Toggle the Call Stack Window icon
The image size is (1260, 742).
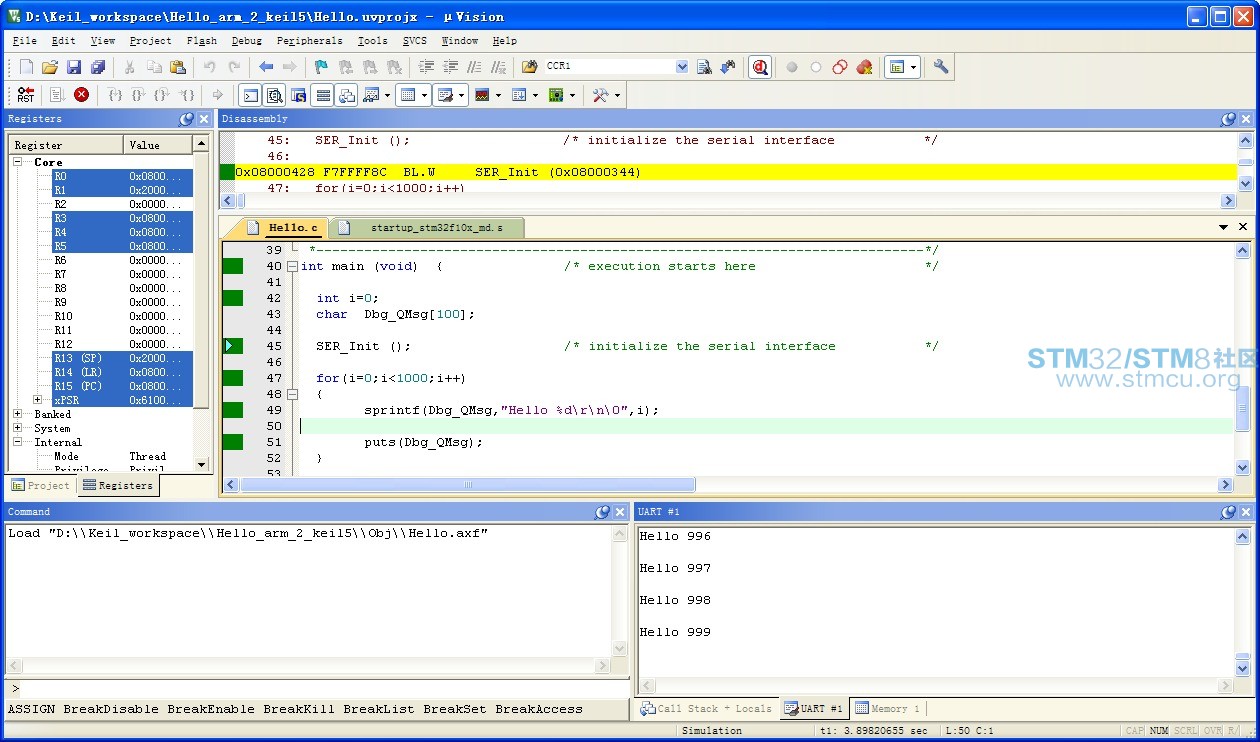point(347,95)
